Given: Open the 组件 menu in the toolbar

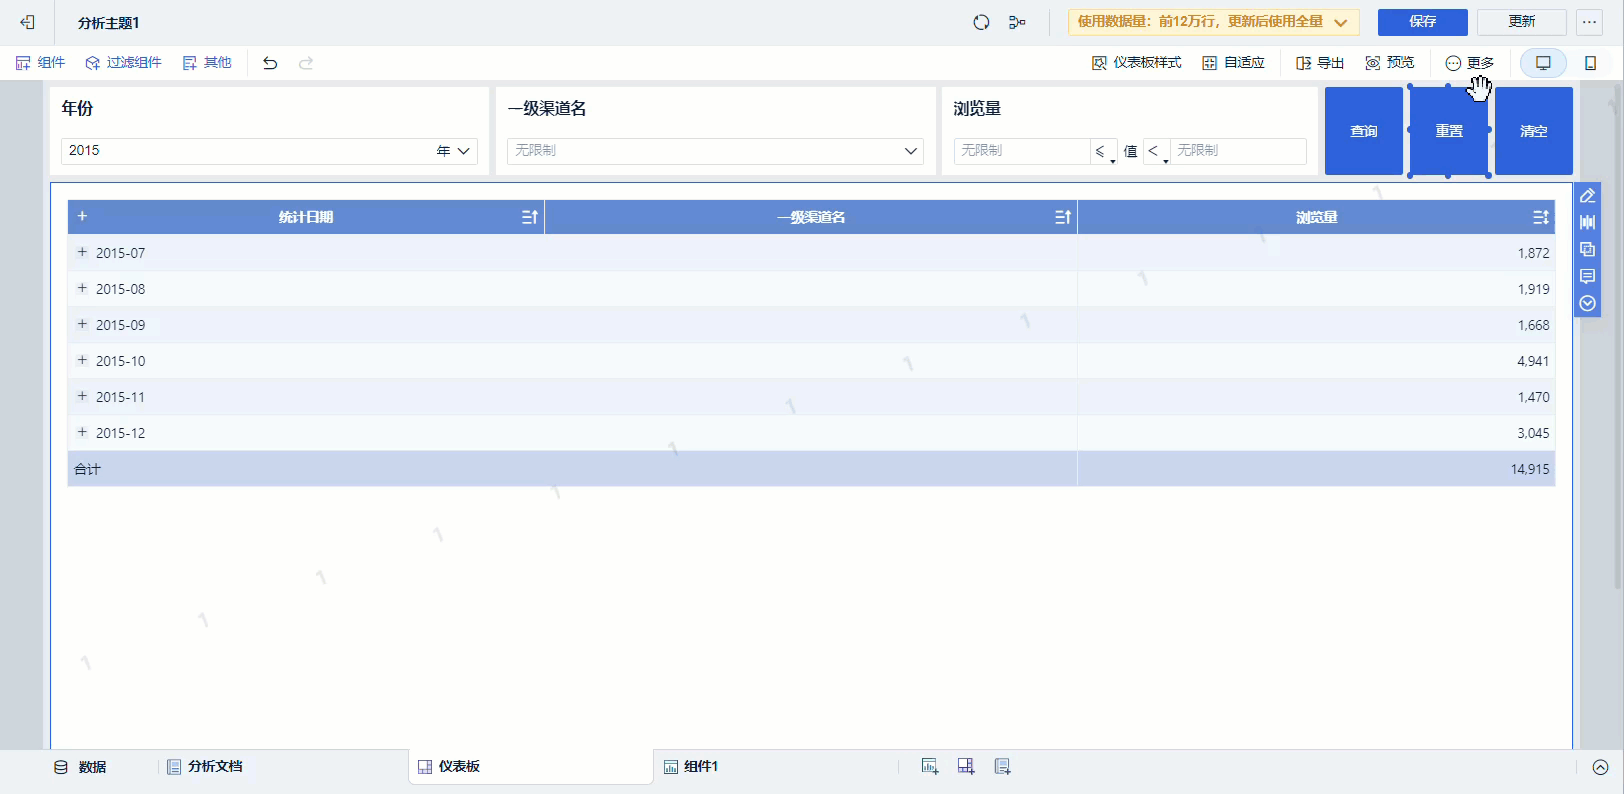Looking at the screenshot, I should point(40,63).
